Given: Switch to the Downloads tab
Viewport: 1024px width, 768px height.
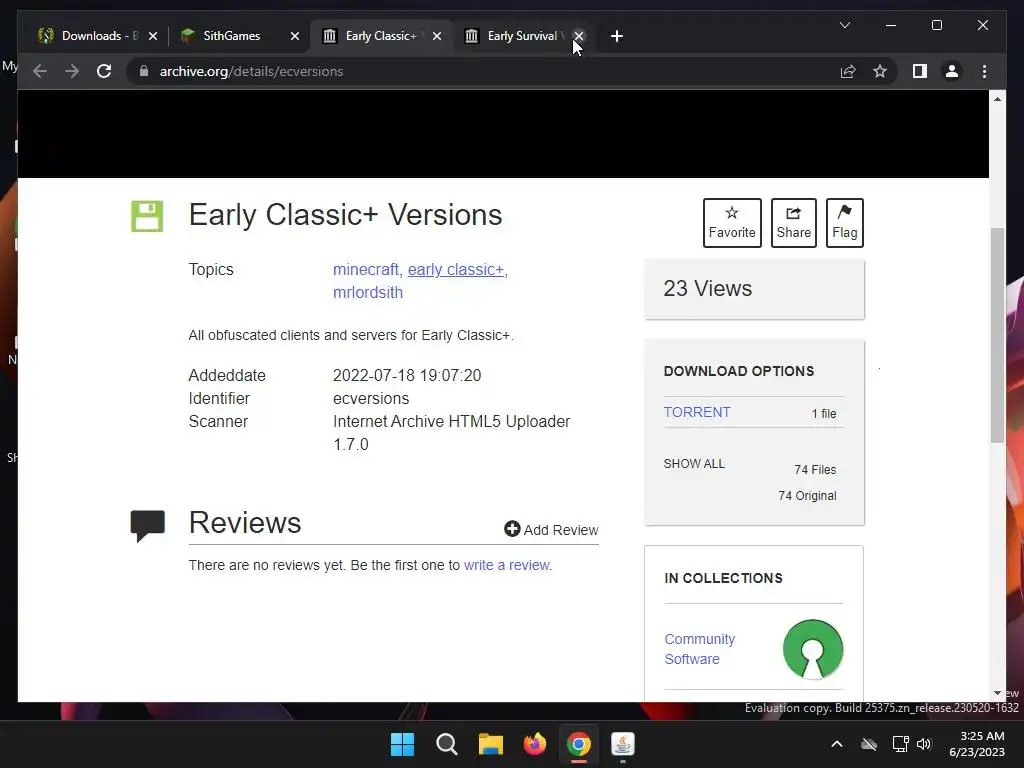Looking at the screenshot, I should [x=98, y=36].
